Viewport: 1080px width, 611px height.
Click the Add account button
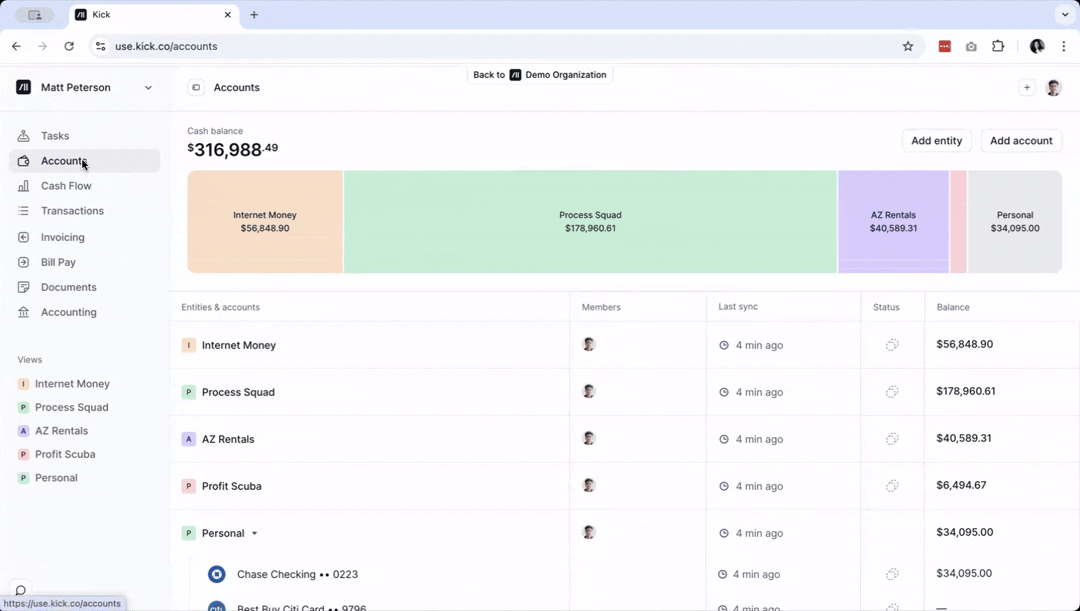(1021, 141)
